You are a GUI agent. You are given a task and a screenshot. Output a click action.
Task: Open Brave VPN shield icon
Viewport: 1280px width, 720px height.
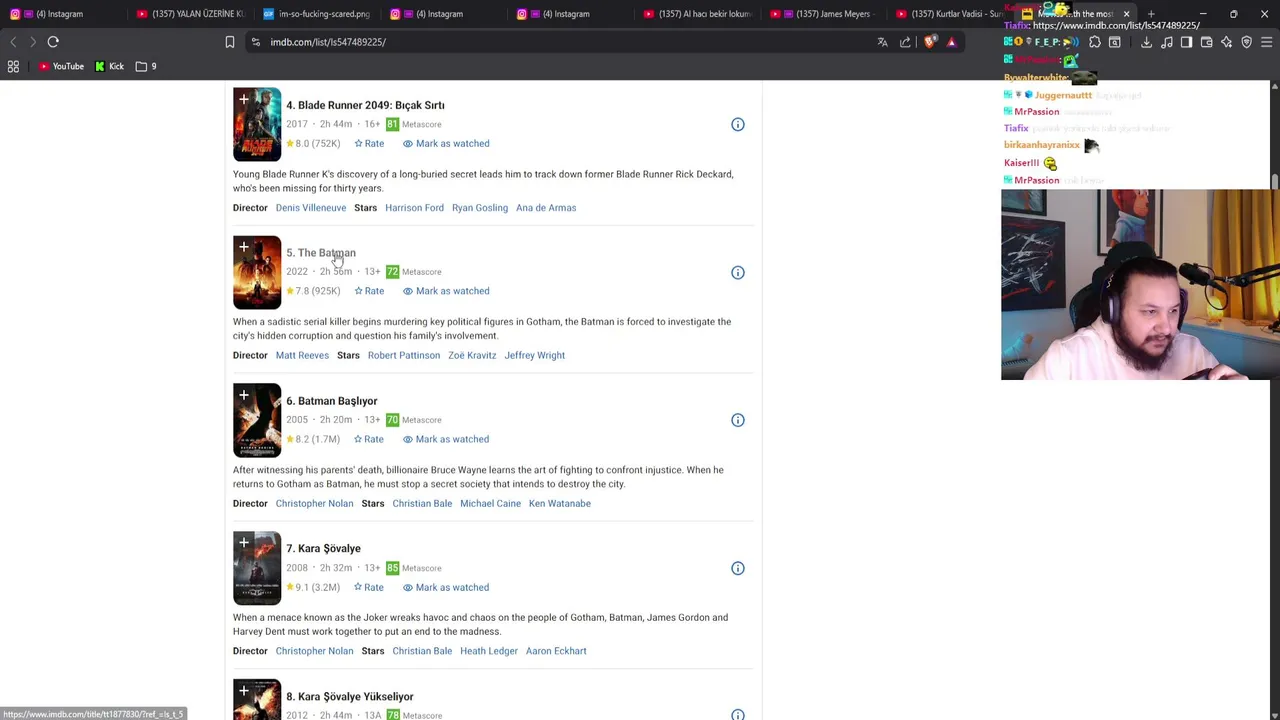[1246, 42]
